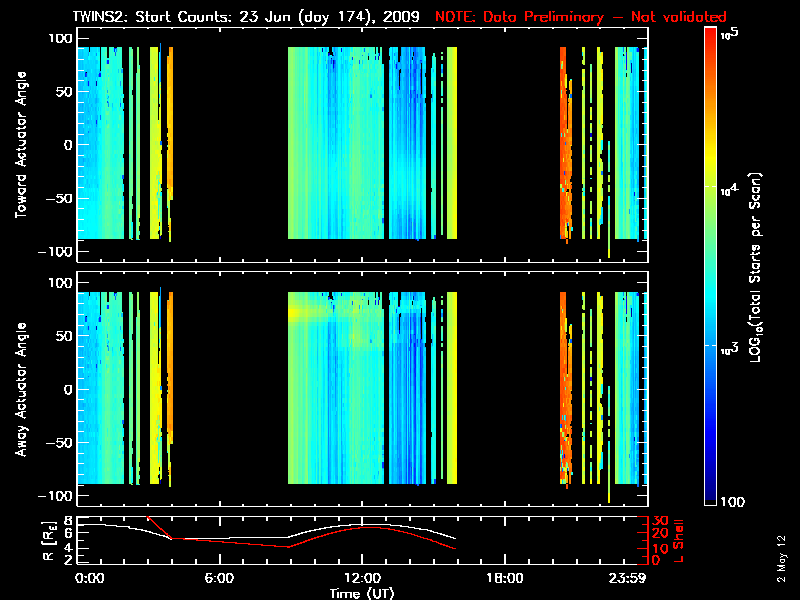
Task: Click the Time (UT) axis label
Action: [363, 592]
